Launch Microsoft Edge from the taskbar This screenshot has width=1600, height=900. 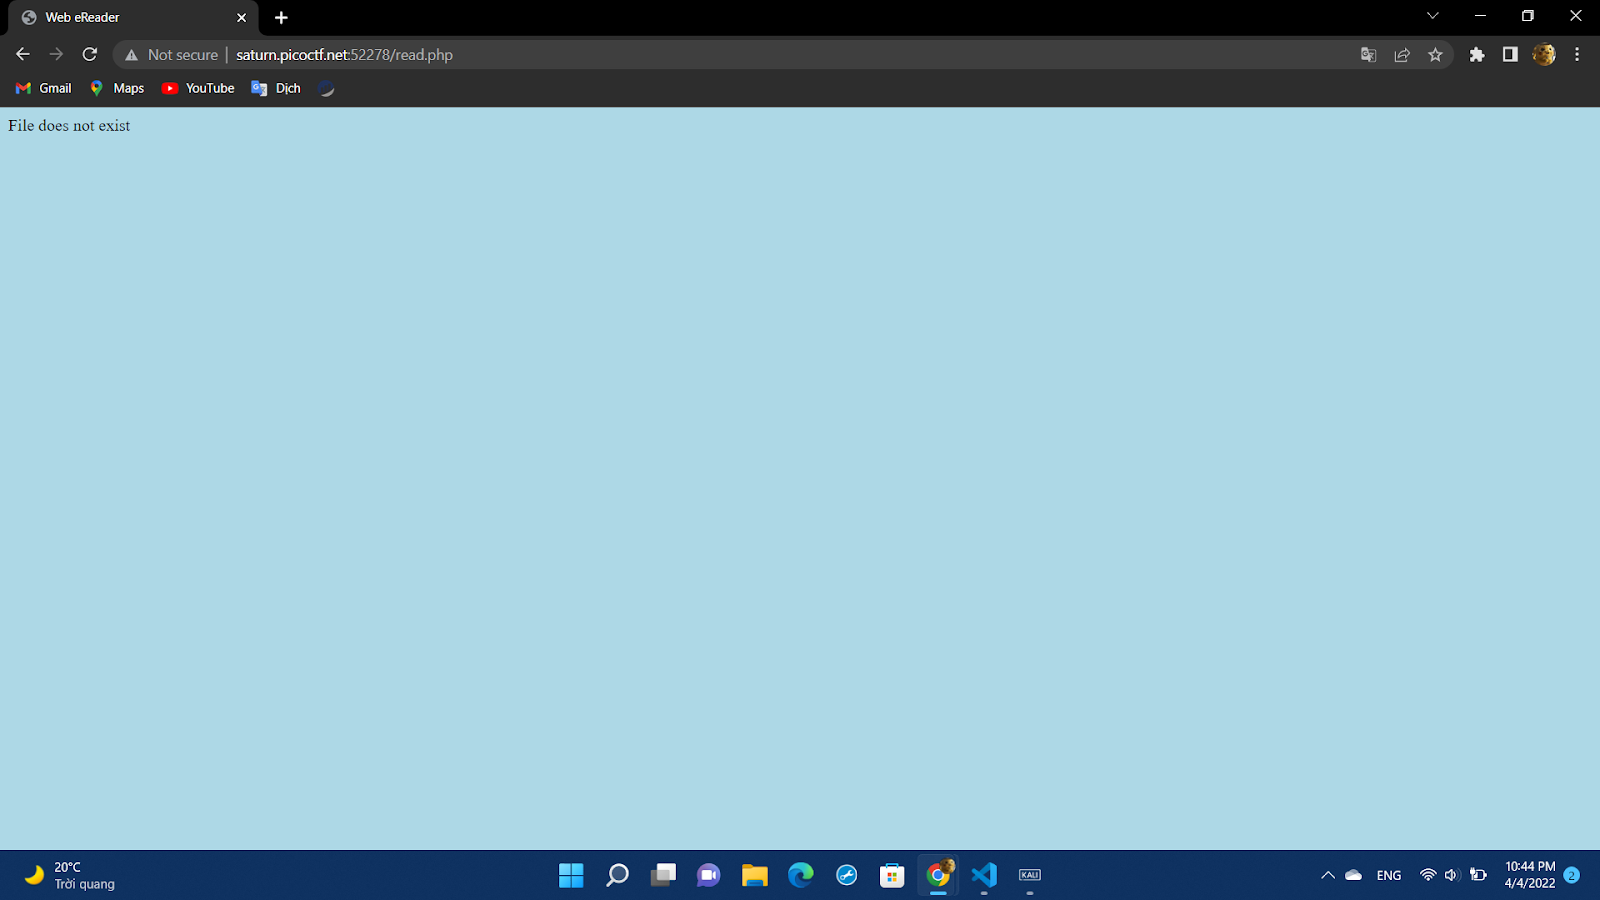(801, 875)
